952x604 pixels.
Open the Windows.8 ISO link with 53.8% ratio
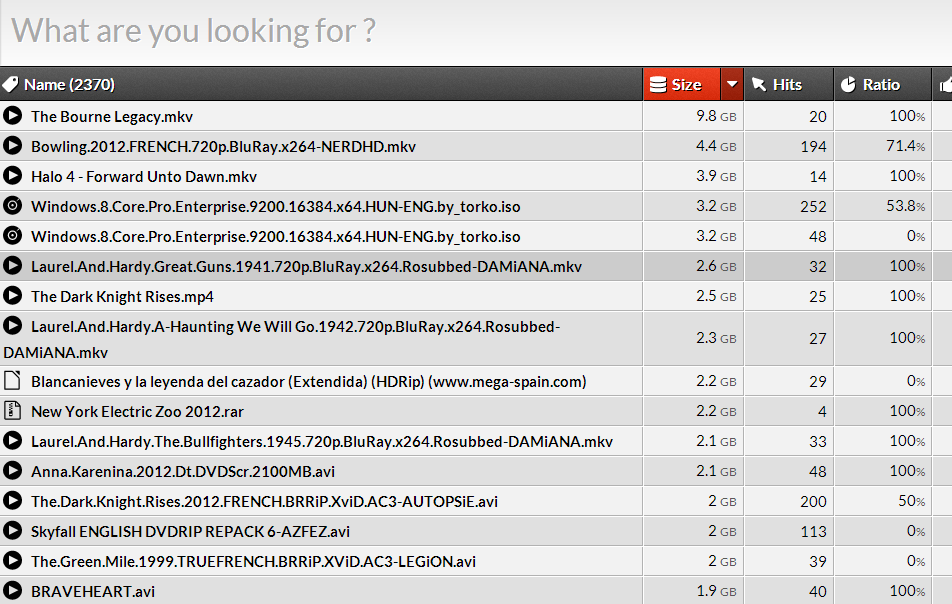point(276,206)
